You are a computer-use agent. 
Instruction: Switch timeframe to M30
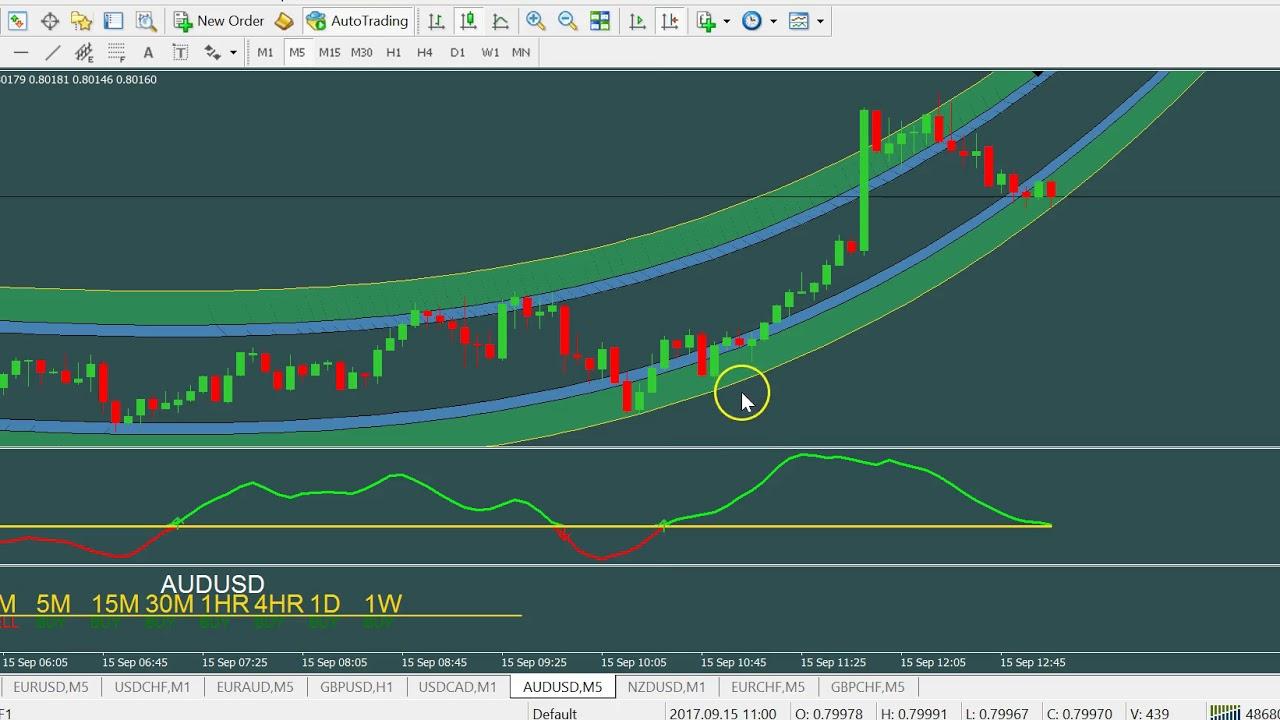[361, 52]
